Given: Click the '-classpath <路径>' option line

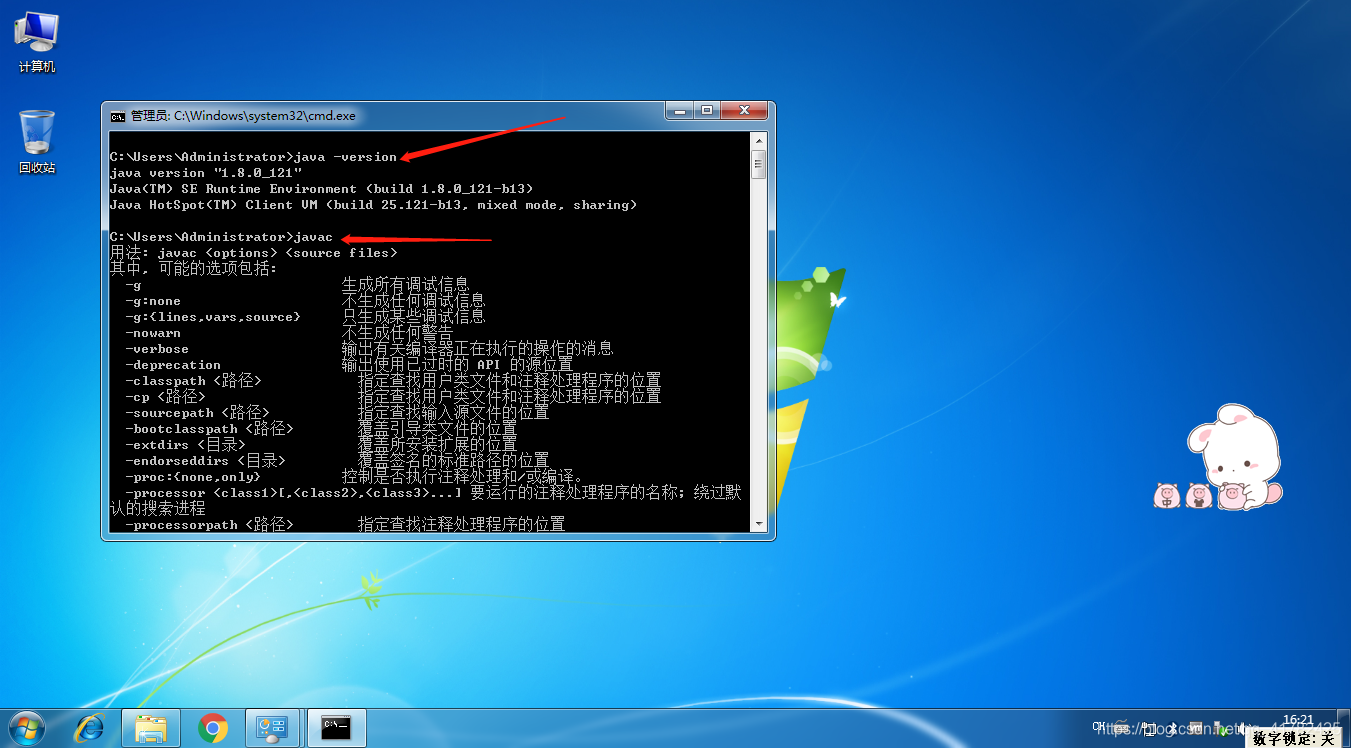Looking at the screenshot, I should [x=393, y=381].
